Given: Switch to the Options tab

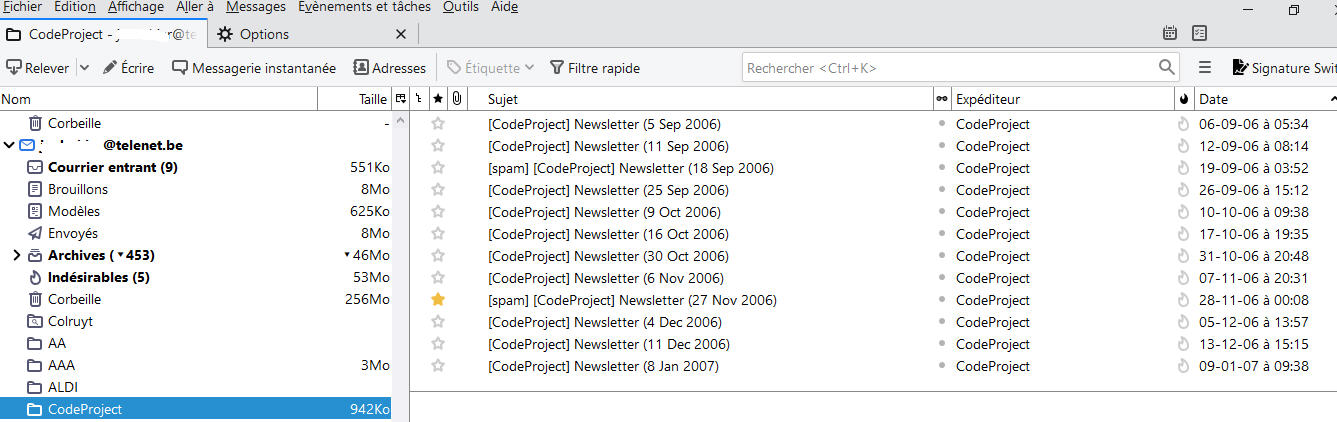Looking at the screenshot, I should (264, 34).
